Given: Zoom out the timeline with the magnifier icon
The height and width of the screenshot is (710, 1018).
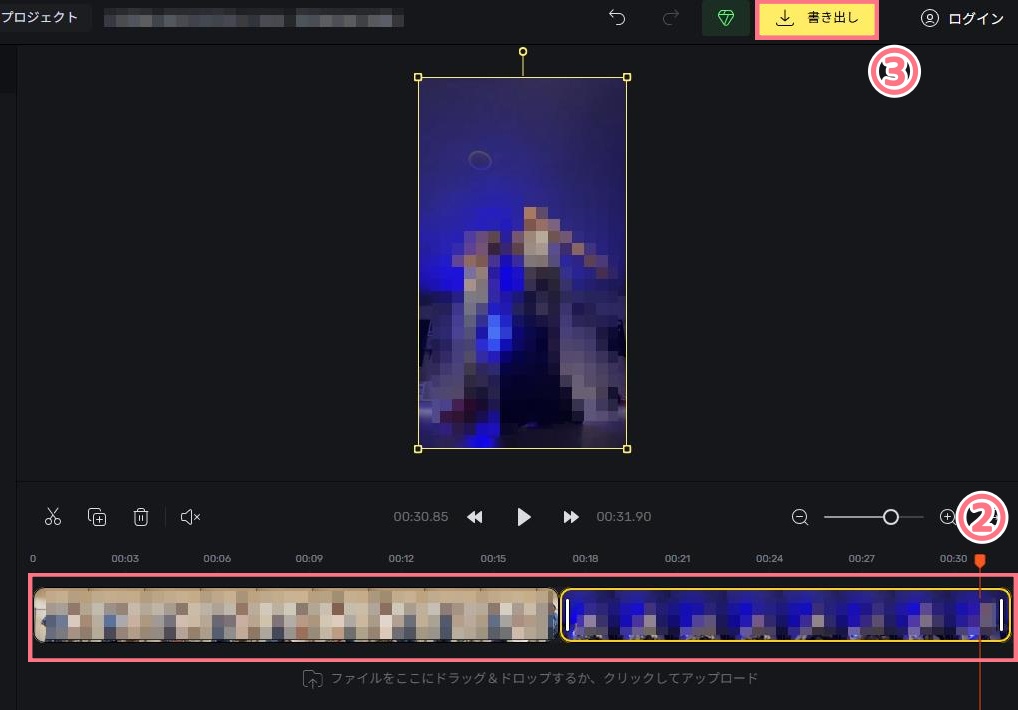Looking at the screenshot, I should pos(800,517).
